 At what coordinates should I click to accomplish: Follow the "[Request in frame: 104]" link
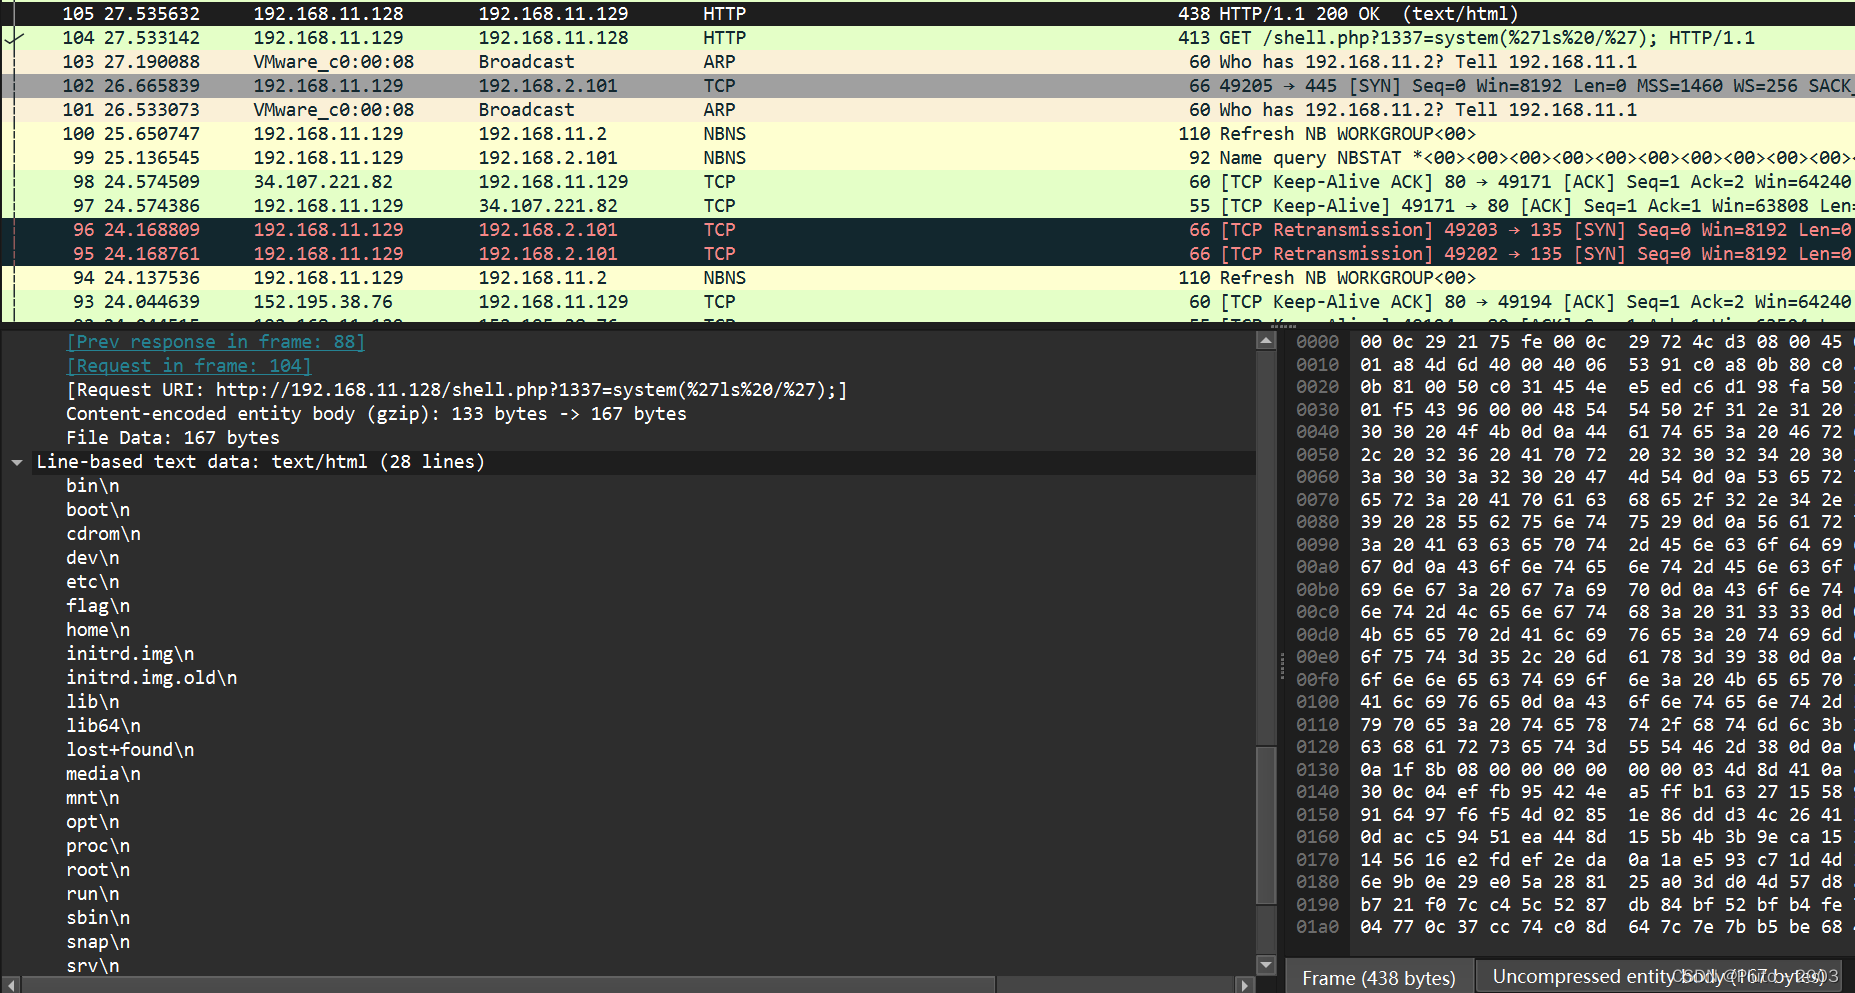click(187, 365)
